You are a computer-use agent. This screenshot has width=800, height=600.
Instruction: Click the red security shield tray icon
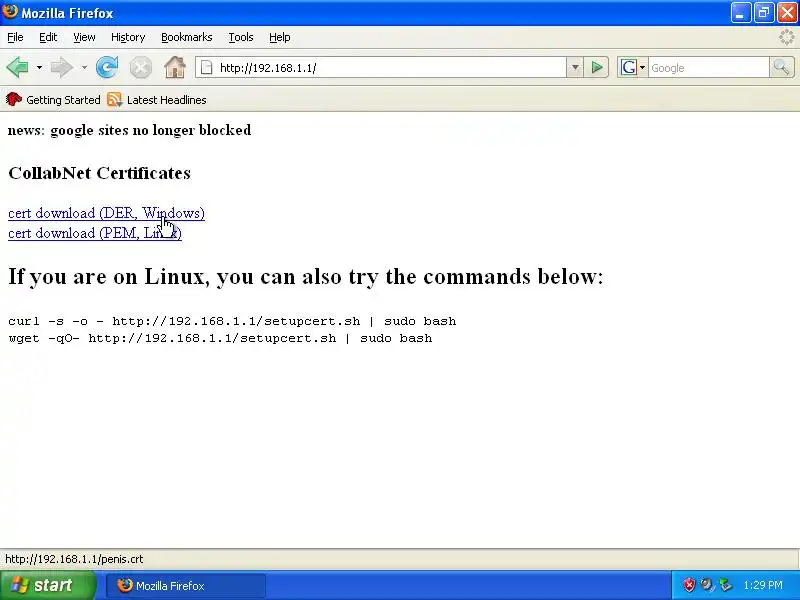[x=689, y=585]
